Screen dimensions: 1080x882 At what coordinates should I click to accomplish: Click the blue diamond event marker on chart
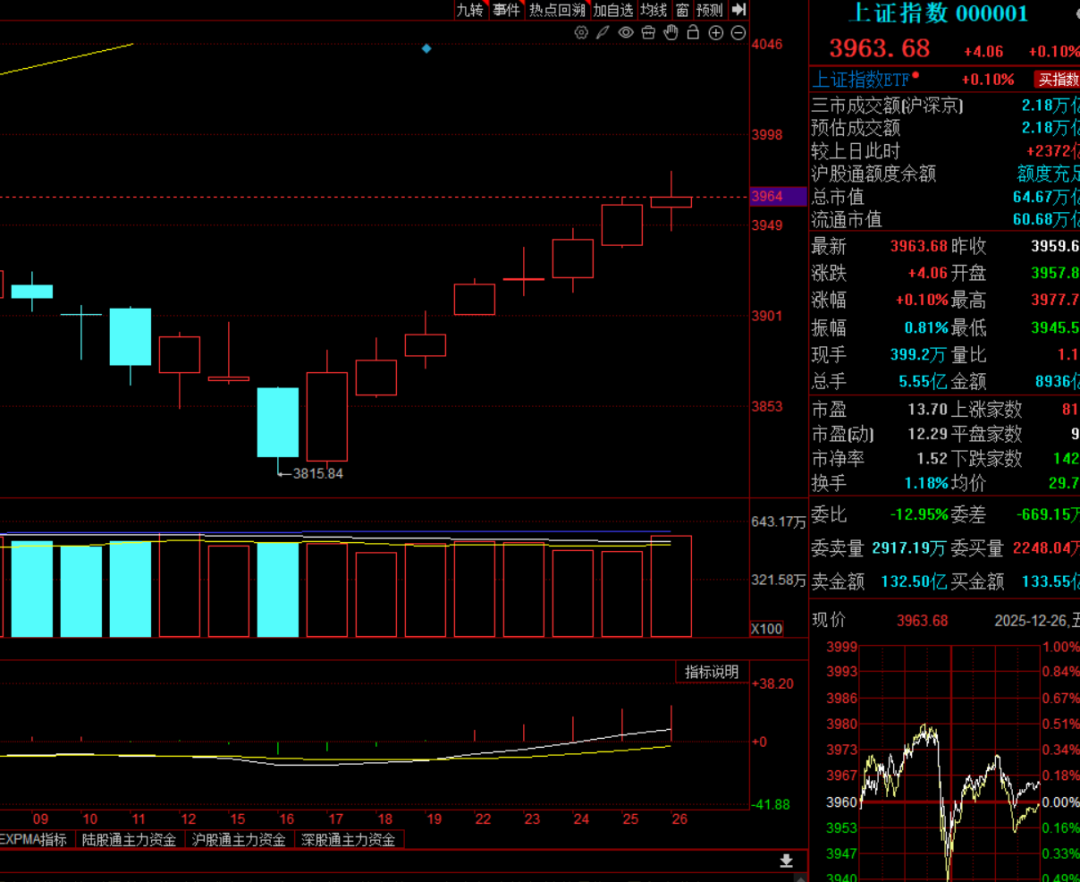(x=427, y=48)
